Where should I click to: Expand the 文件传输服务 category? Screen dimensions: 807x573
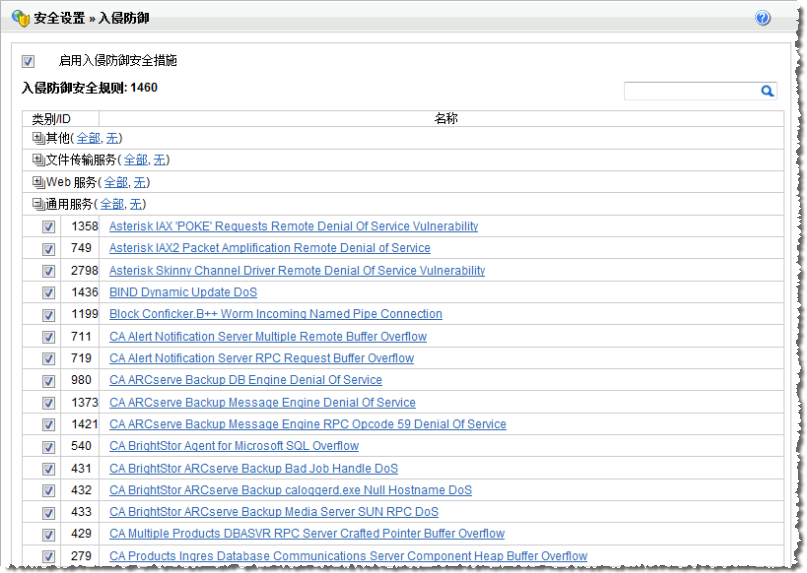(39, 160)
